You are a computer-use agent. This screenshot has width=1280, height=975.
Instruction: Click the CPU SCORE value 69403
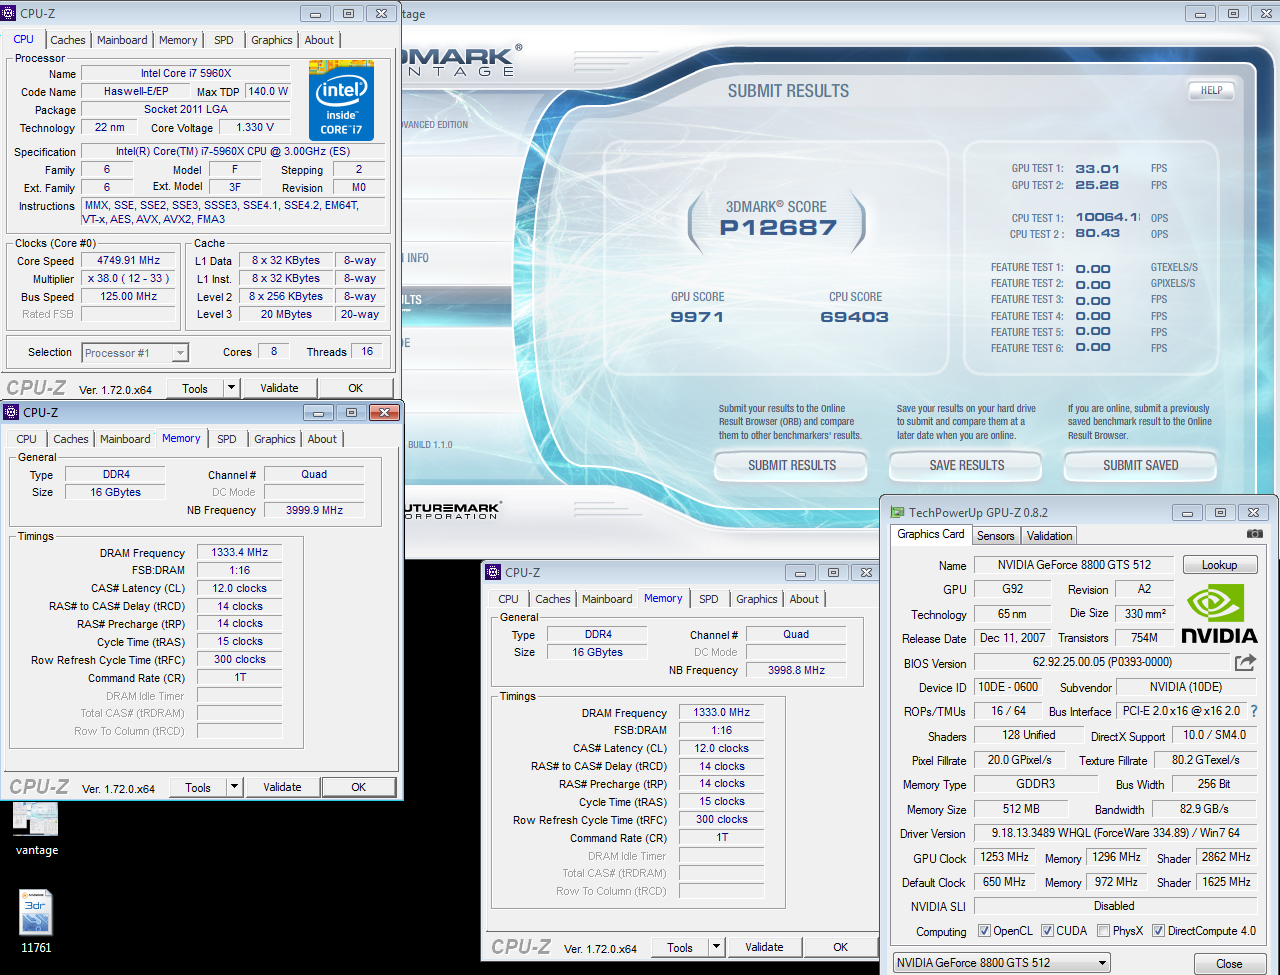tap(854, 317)
